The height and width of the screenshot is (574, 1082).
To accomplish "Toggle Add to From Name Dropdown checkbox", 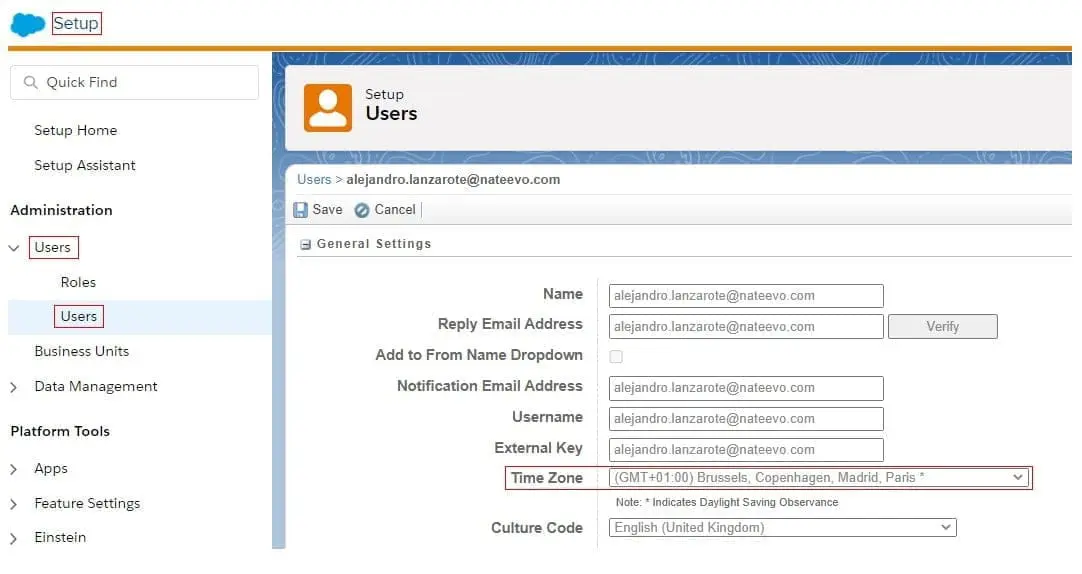I will [616, 356].
